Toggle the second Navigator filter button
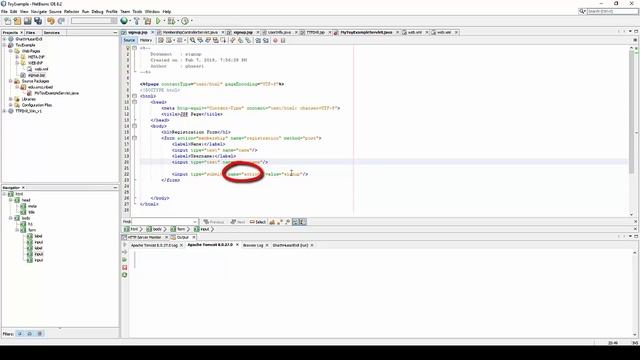 click(x=30, y=333)
